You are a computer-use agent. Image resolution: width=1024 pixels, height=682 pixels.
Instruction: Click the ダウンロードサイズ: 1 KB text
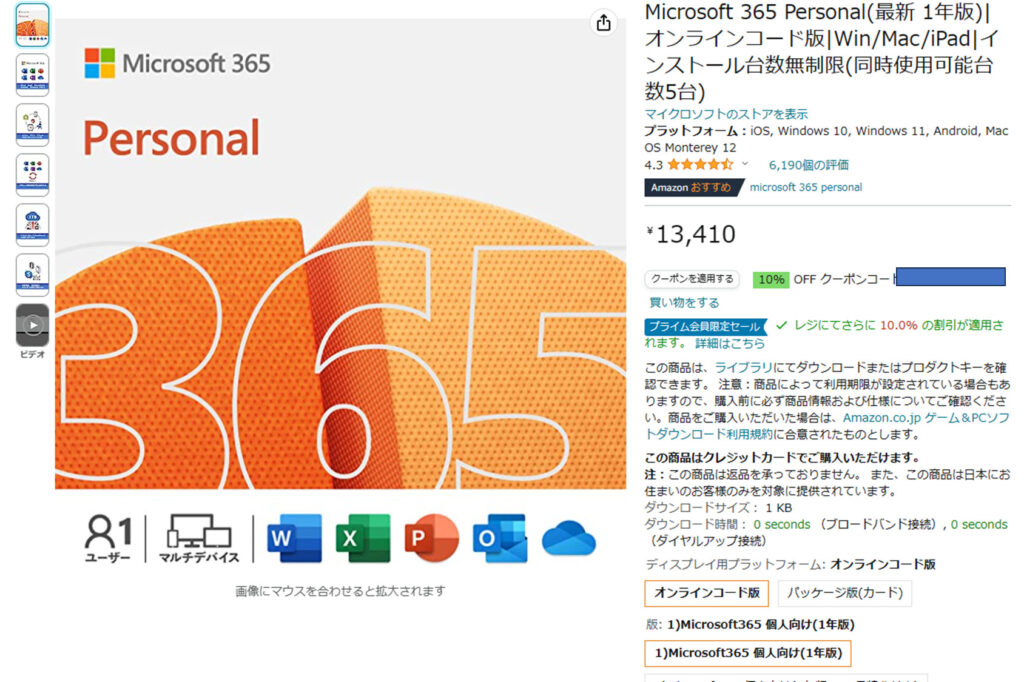[718, 508]
